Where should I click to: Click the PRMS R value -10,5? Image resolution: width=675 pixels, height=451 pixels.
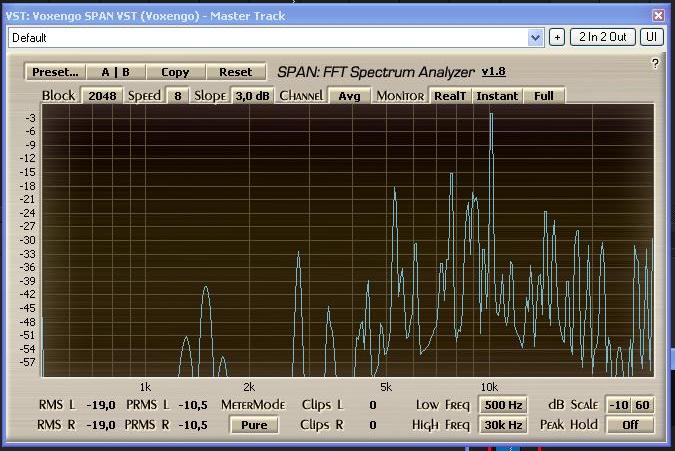192,425
